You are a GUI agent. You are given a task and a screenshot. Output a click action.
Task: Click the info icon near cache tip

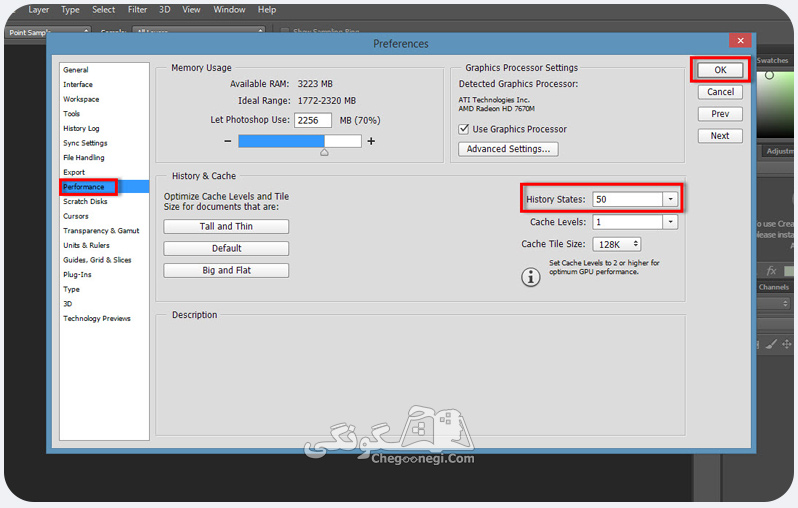click(x=530, y=277)
